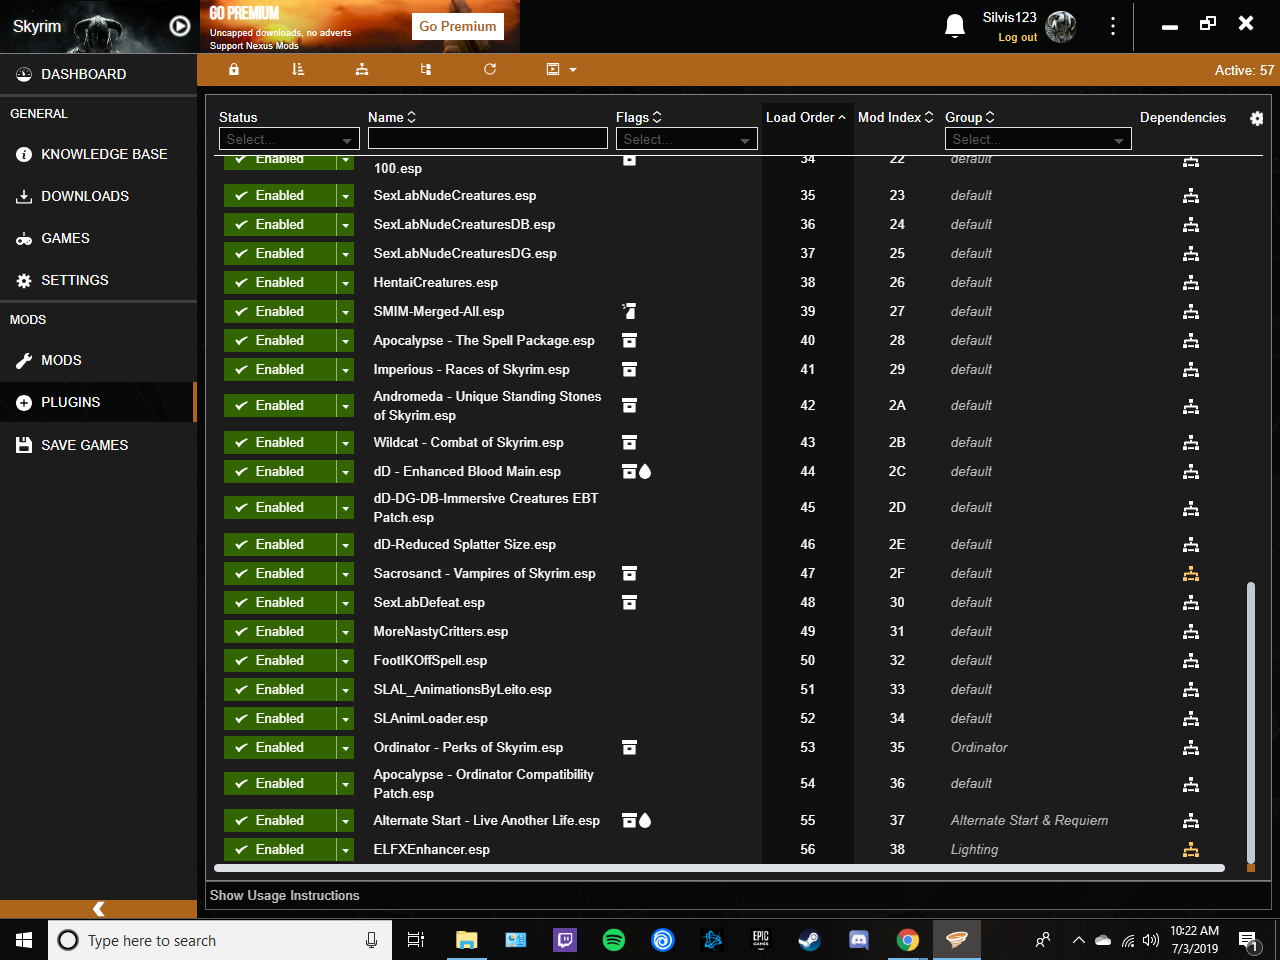Sort the table by Name column header
1280x960 pixels.
[392, 117]
